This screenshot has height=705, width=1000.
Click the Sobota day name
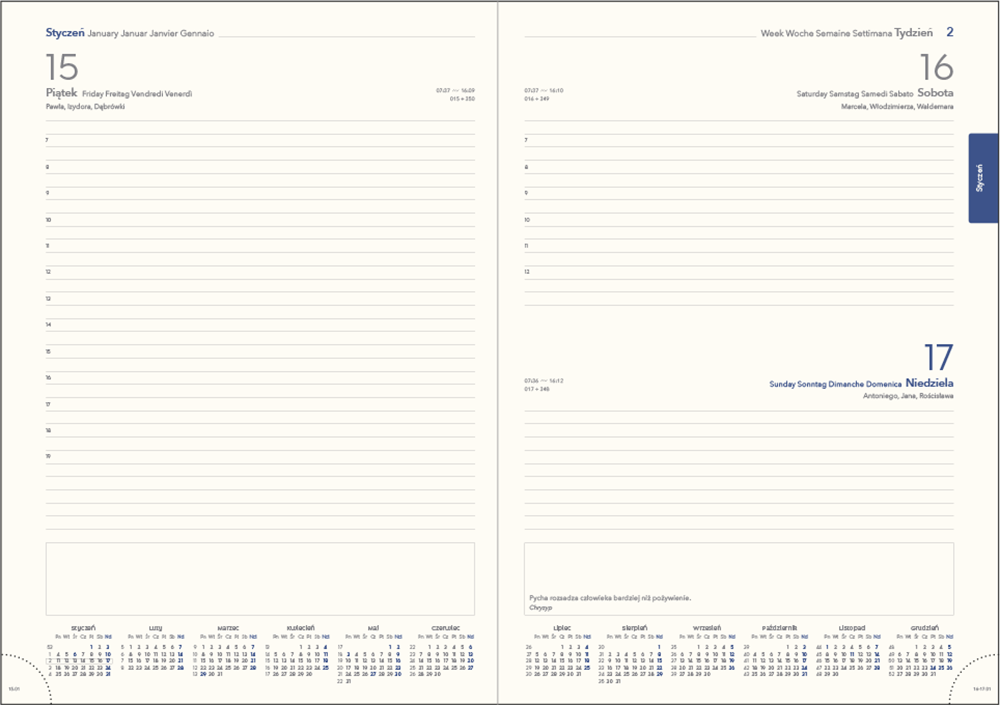point(936,93)
